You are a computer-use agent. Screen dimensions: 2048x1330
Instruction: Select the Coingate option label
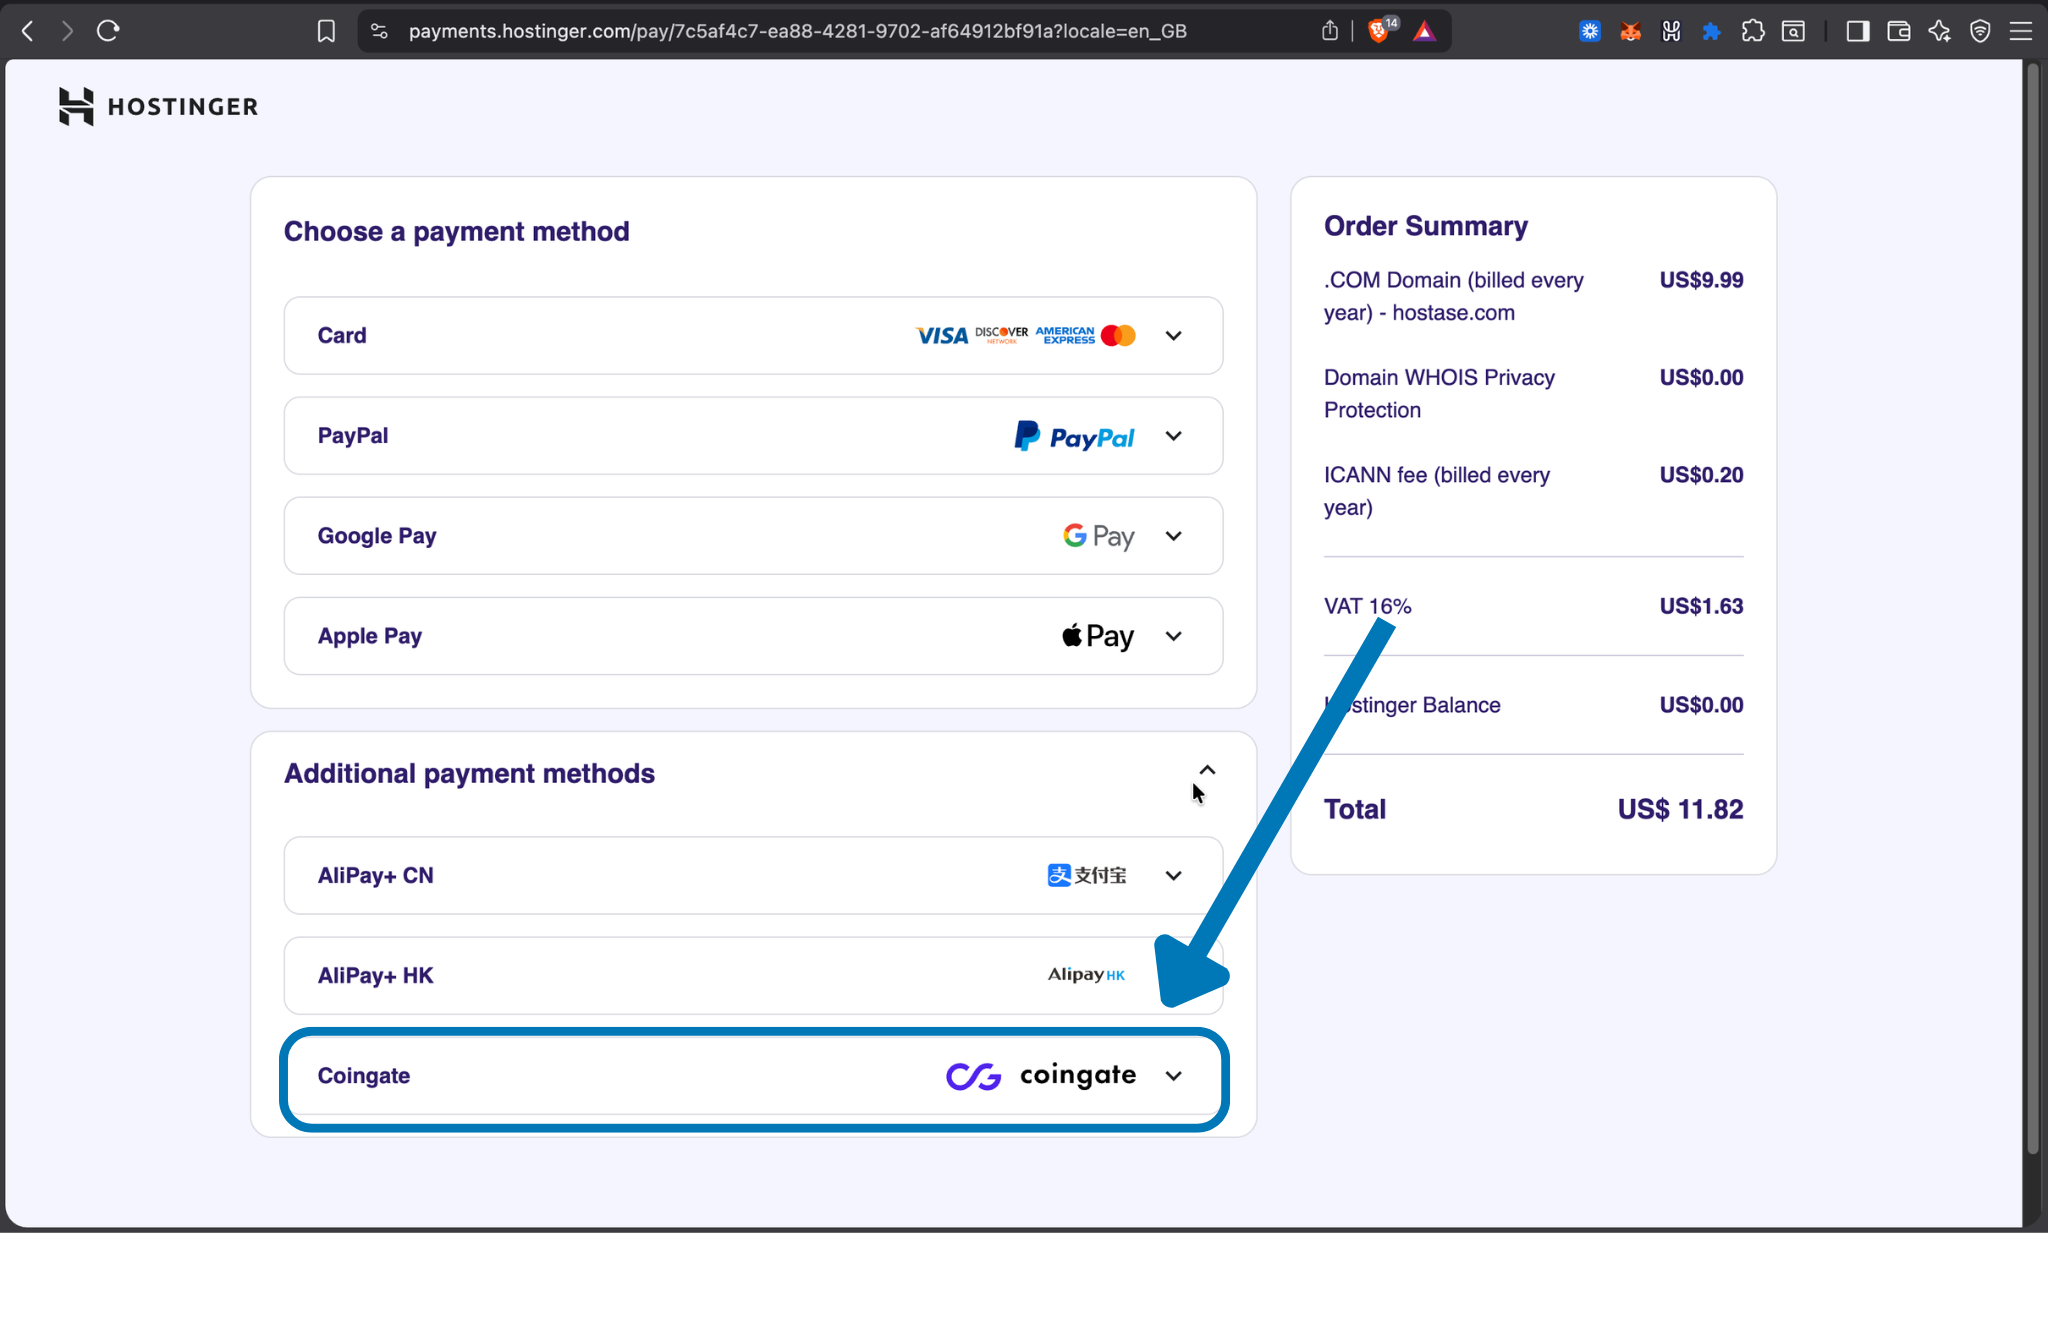(364, 1076)
